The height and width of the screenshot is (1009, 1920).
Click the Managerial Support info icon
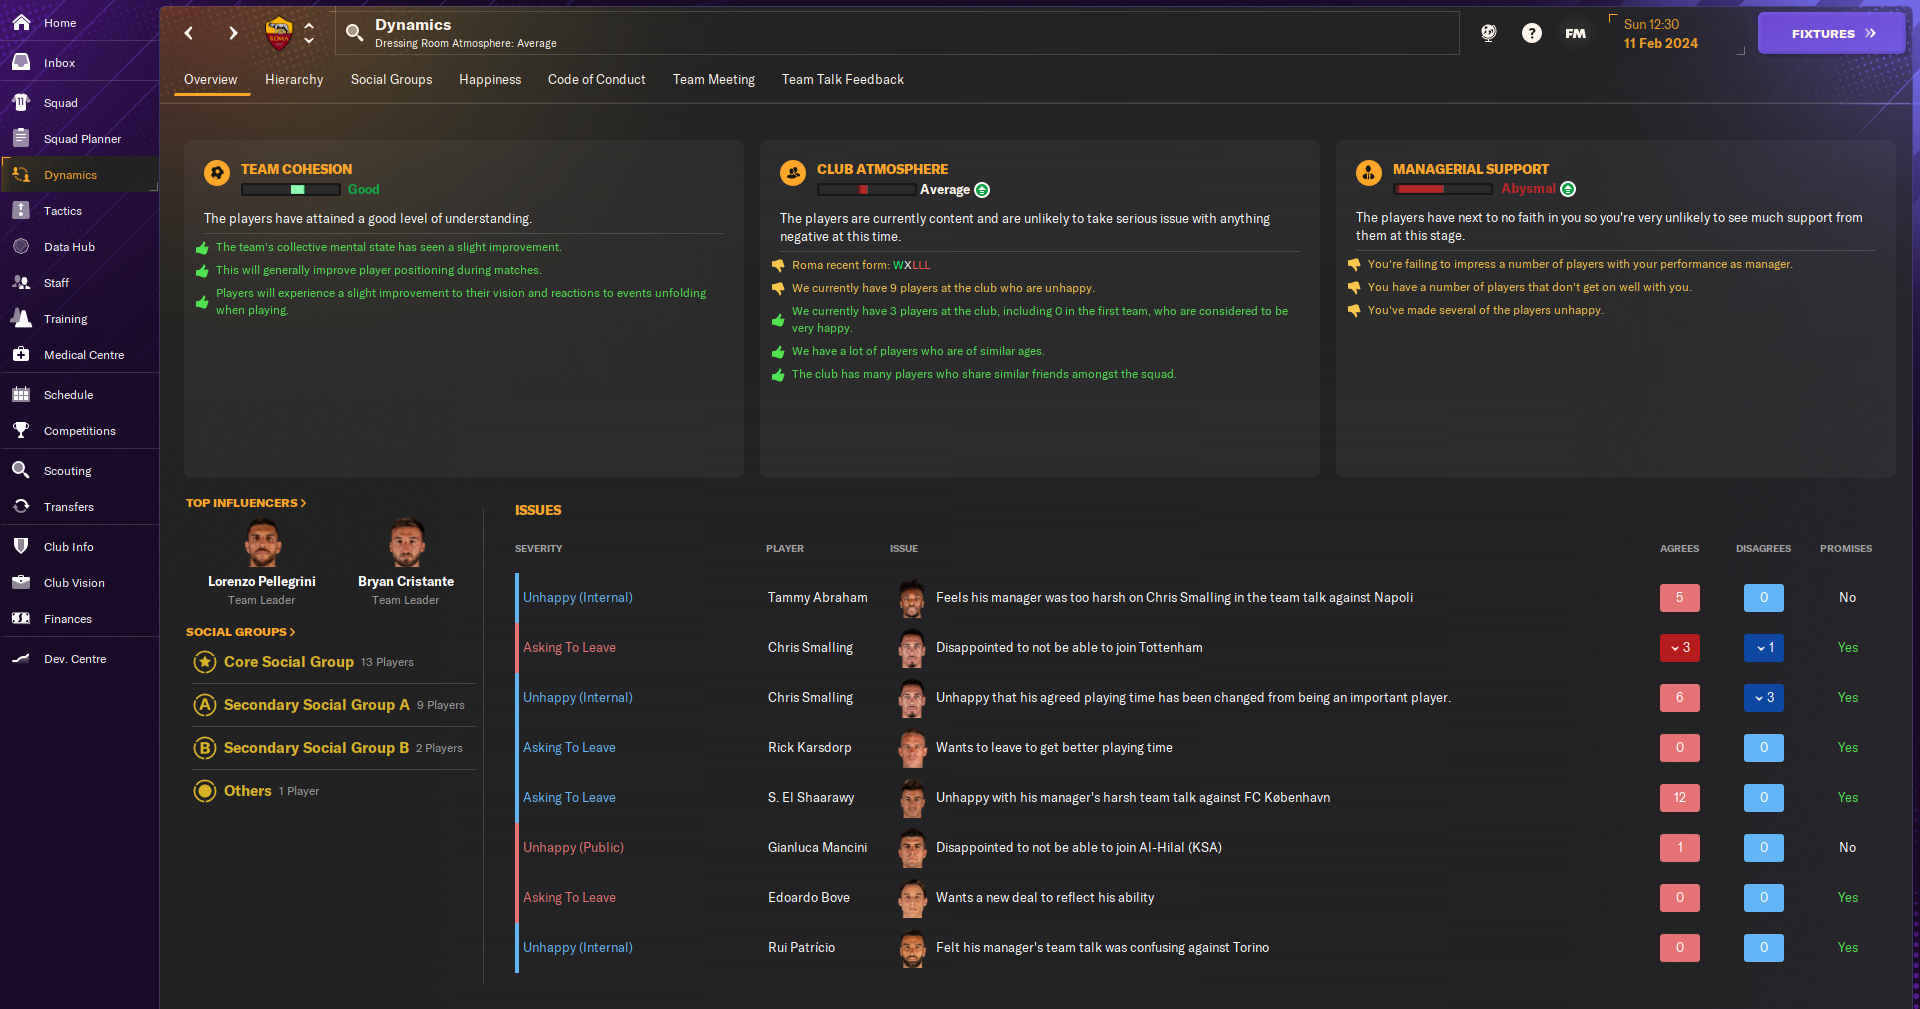(1568, 189)
